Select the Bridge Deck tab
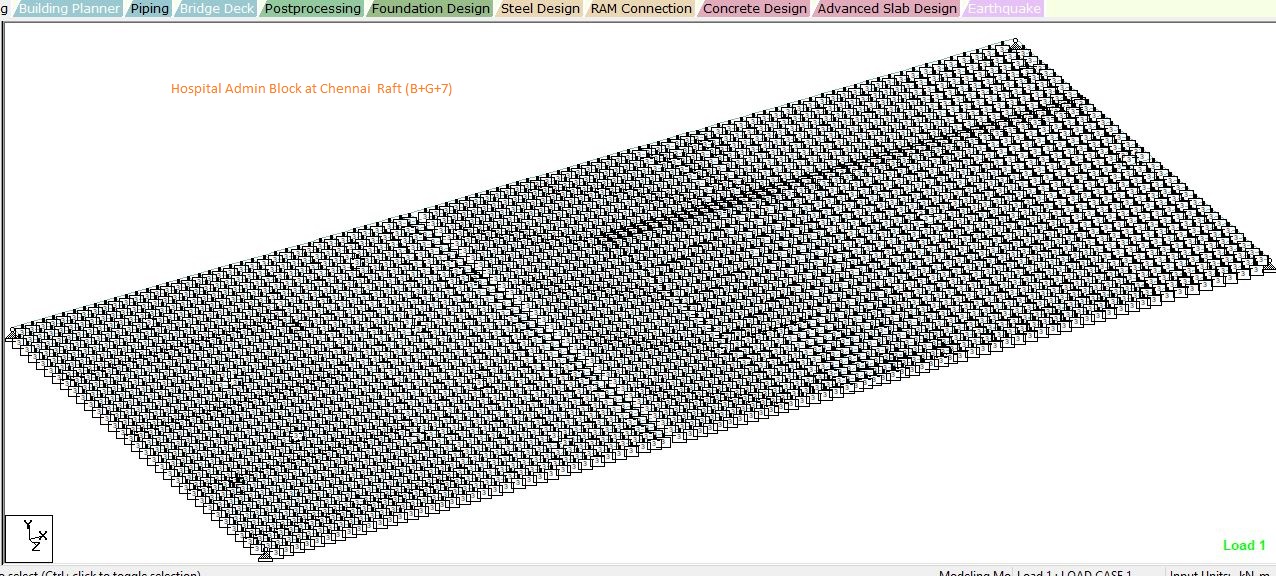Viewport: 1276px width, 576px height. (217, 9)
